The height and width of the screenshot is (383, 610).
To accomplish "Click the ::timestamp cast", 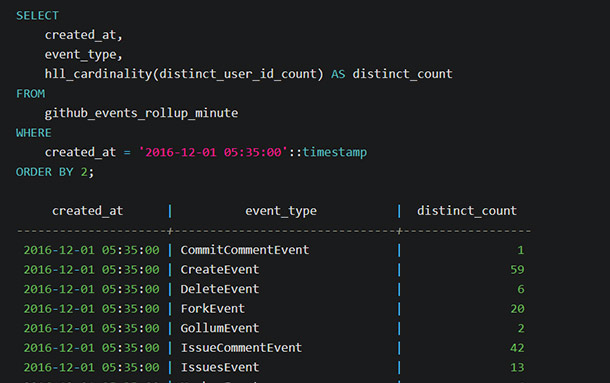I will pos(328,152).
